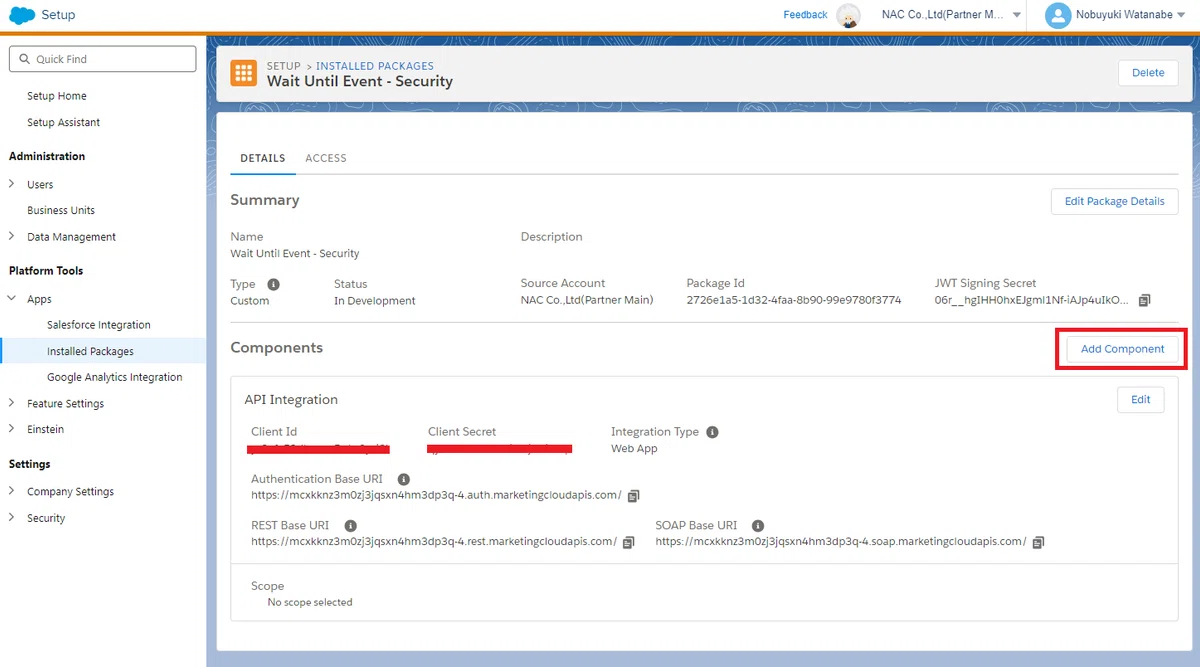Open the Feedback link

(x=805, y=15)
